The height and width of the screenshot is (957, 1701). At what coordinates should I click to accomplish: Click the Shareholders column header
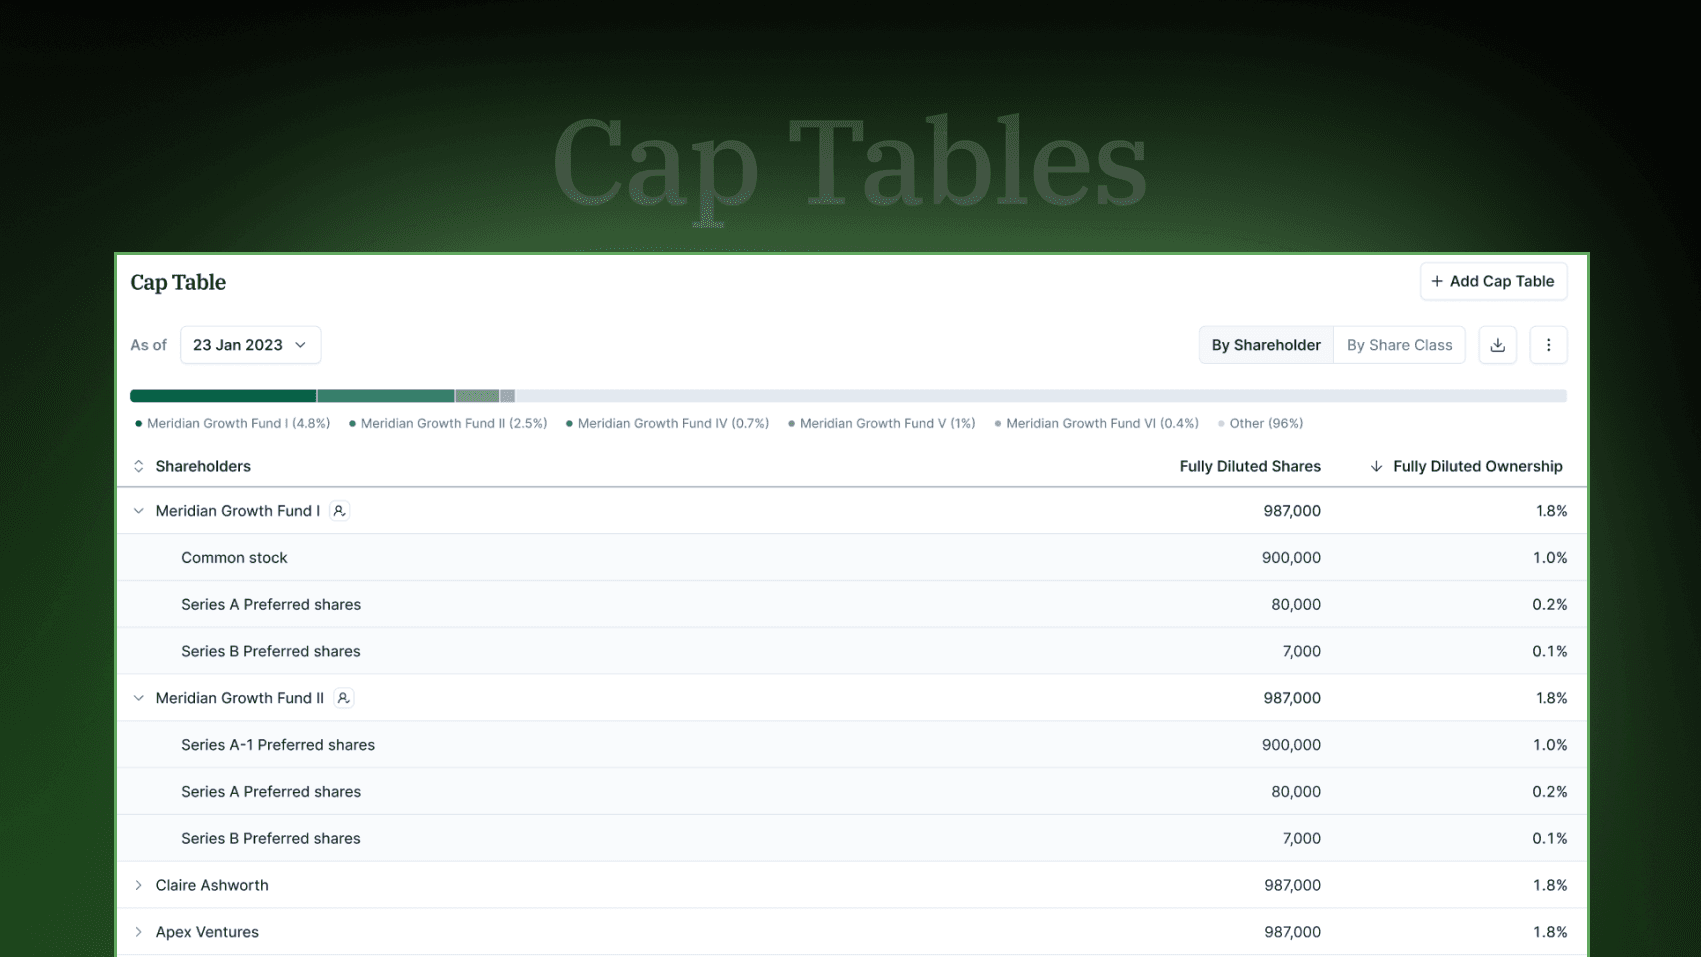[203, 466]
